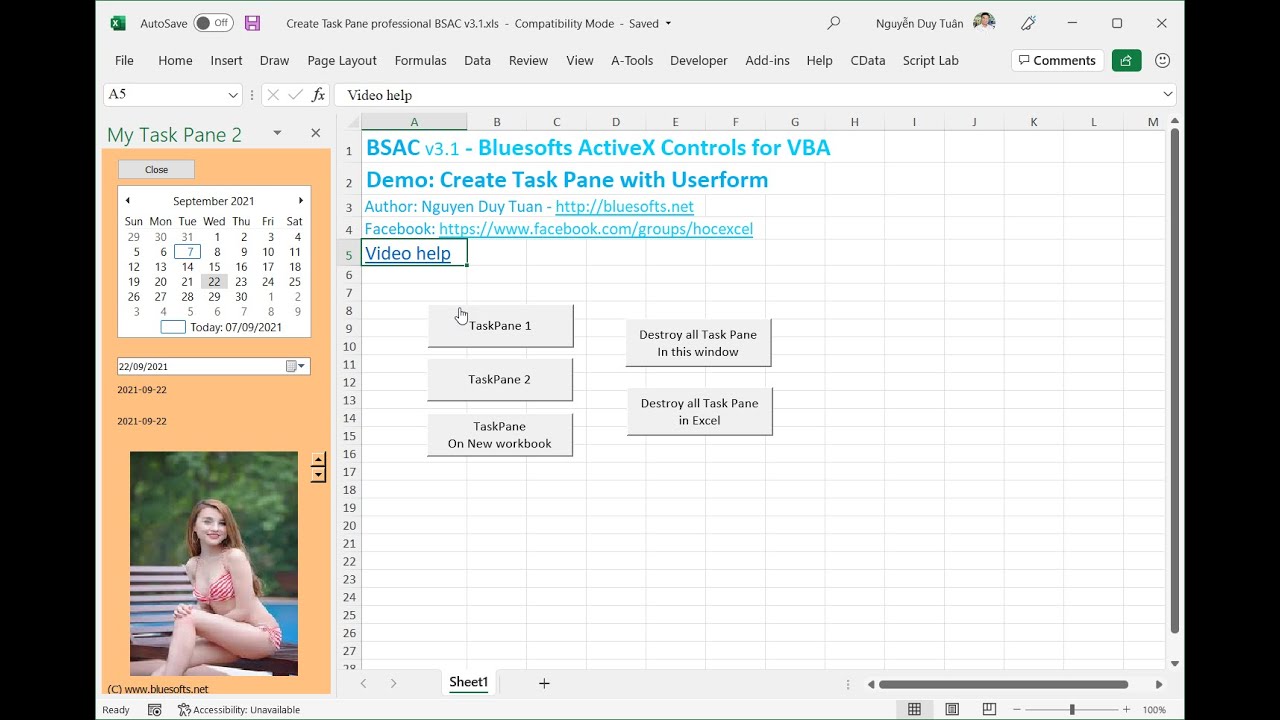1280x720 pixels.
Task: Click the spin down arrow beside the photo
Action: coord(318,475)
